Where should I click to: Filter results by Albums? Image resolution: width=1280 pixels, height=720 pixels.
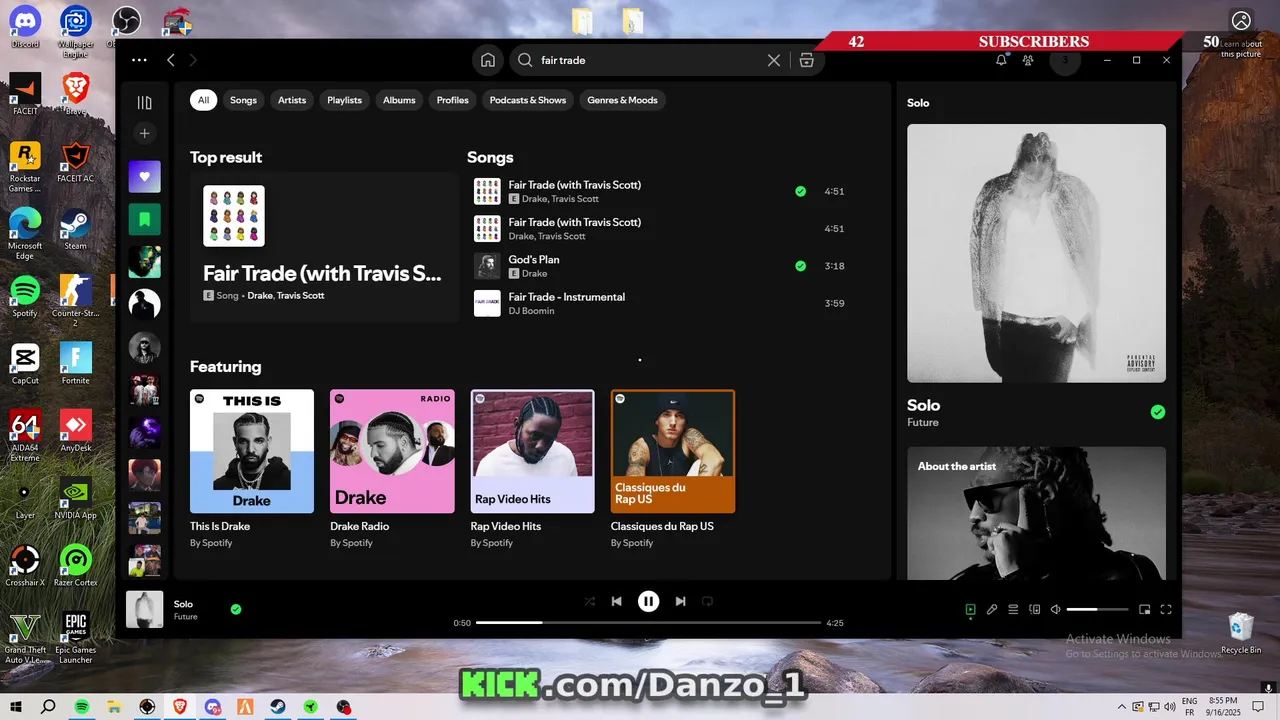point(399,100)
